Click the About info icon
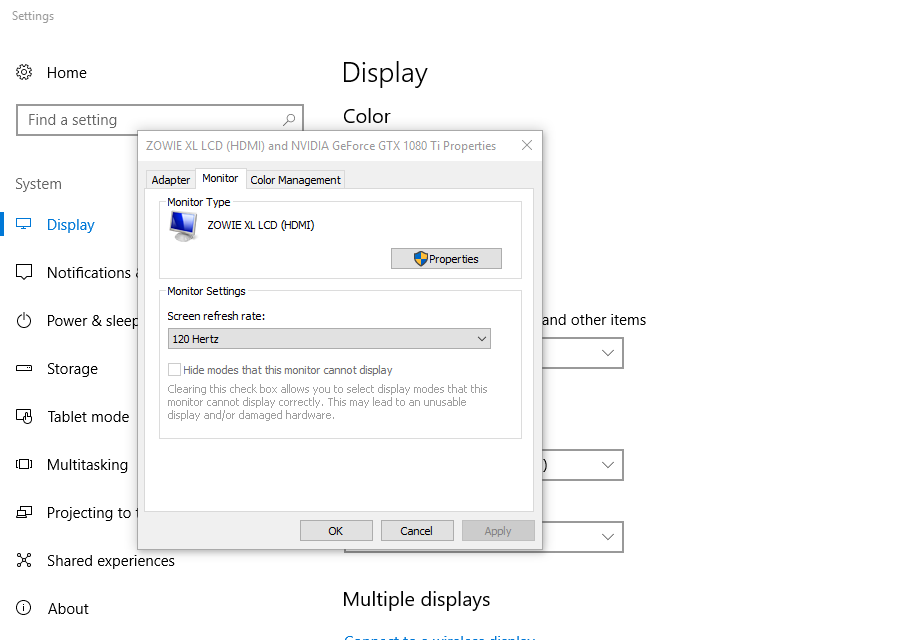 (x=24, y=608)
